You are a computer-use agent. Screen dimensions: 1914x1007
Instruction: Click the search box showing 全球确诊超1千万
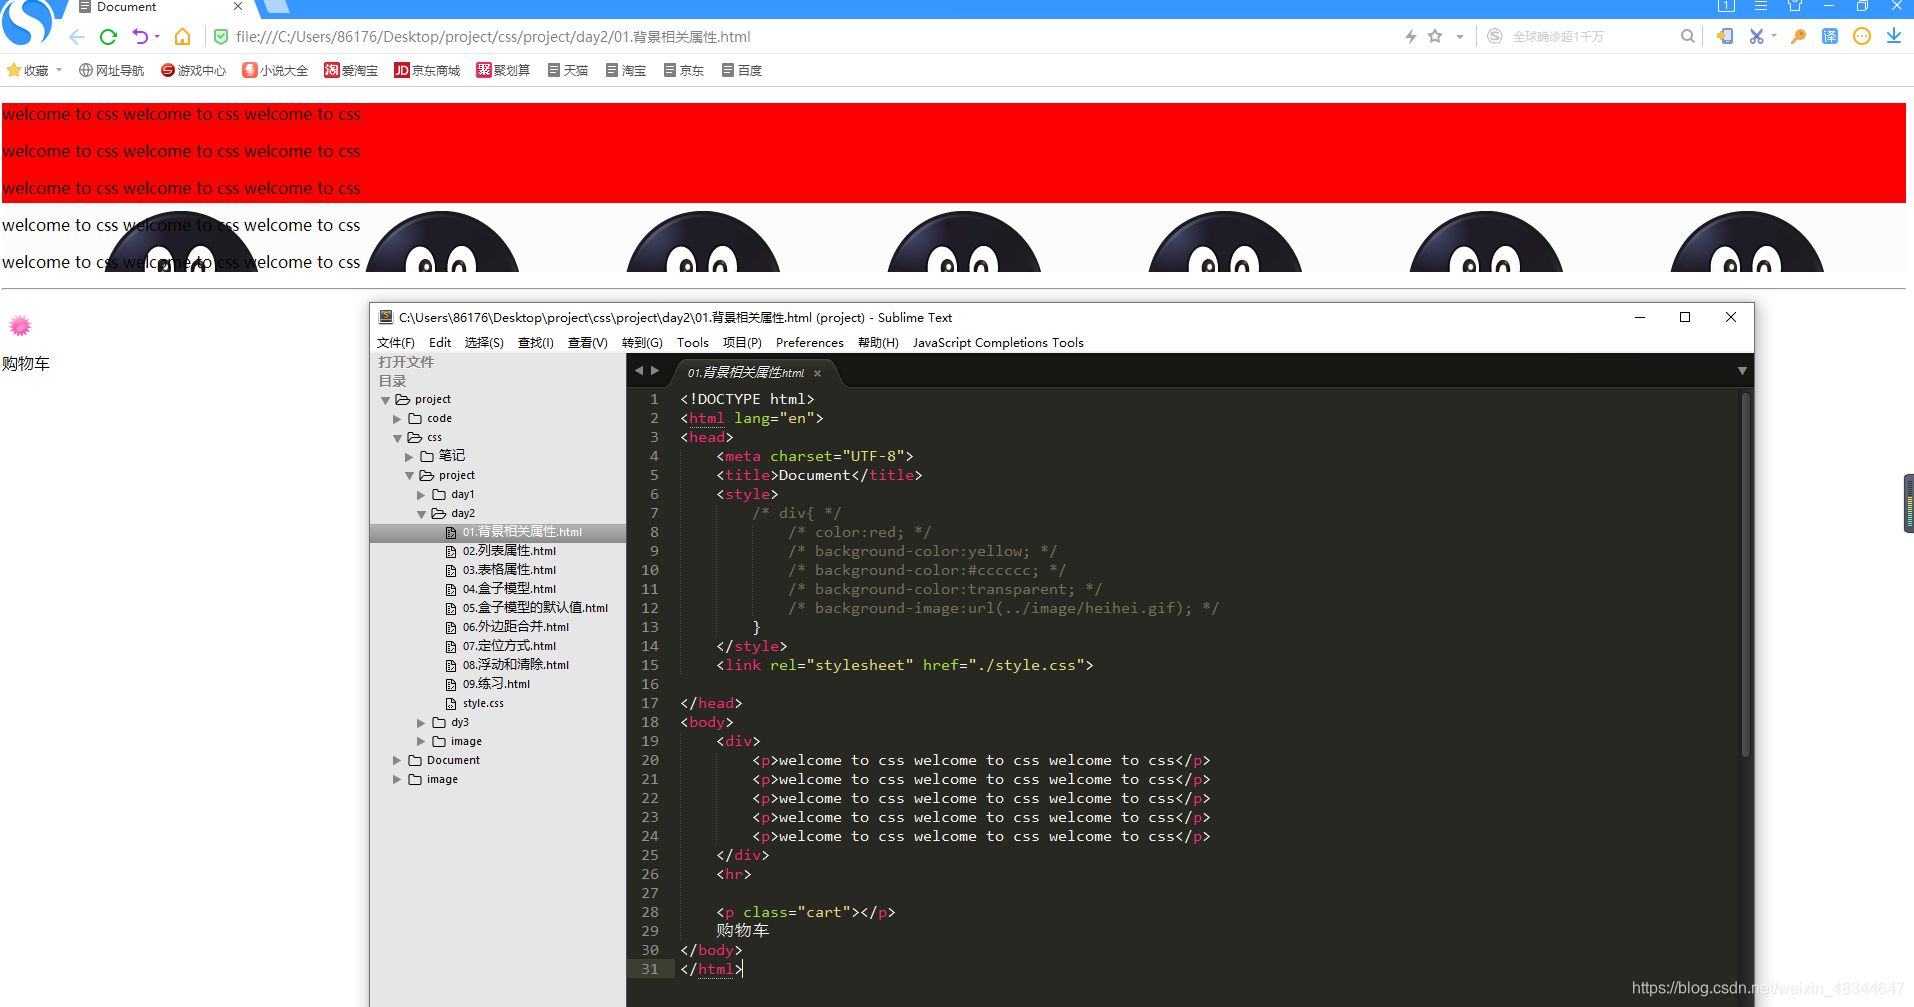(1590, 37)
